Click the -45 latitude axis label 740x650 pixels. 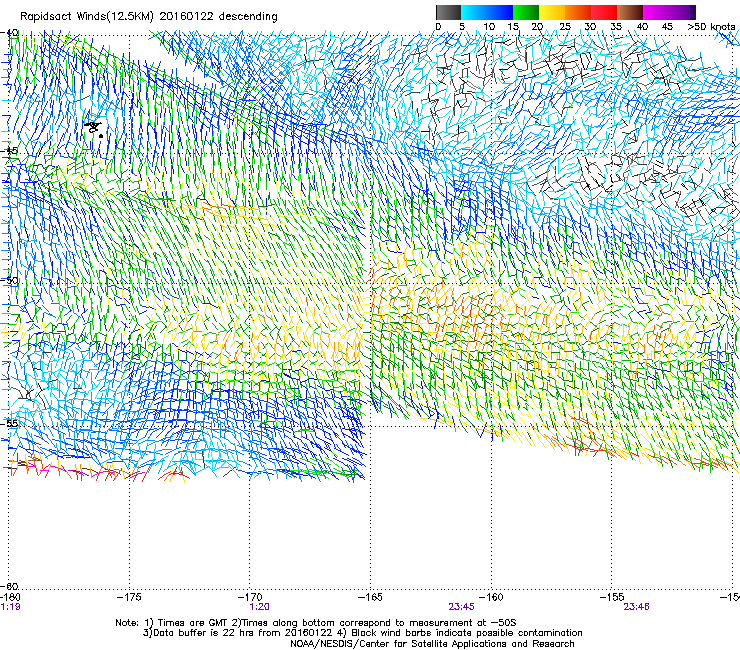pyautogui.click(x=9, y=151)
